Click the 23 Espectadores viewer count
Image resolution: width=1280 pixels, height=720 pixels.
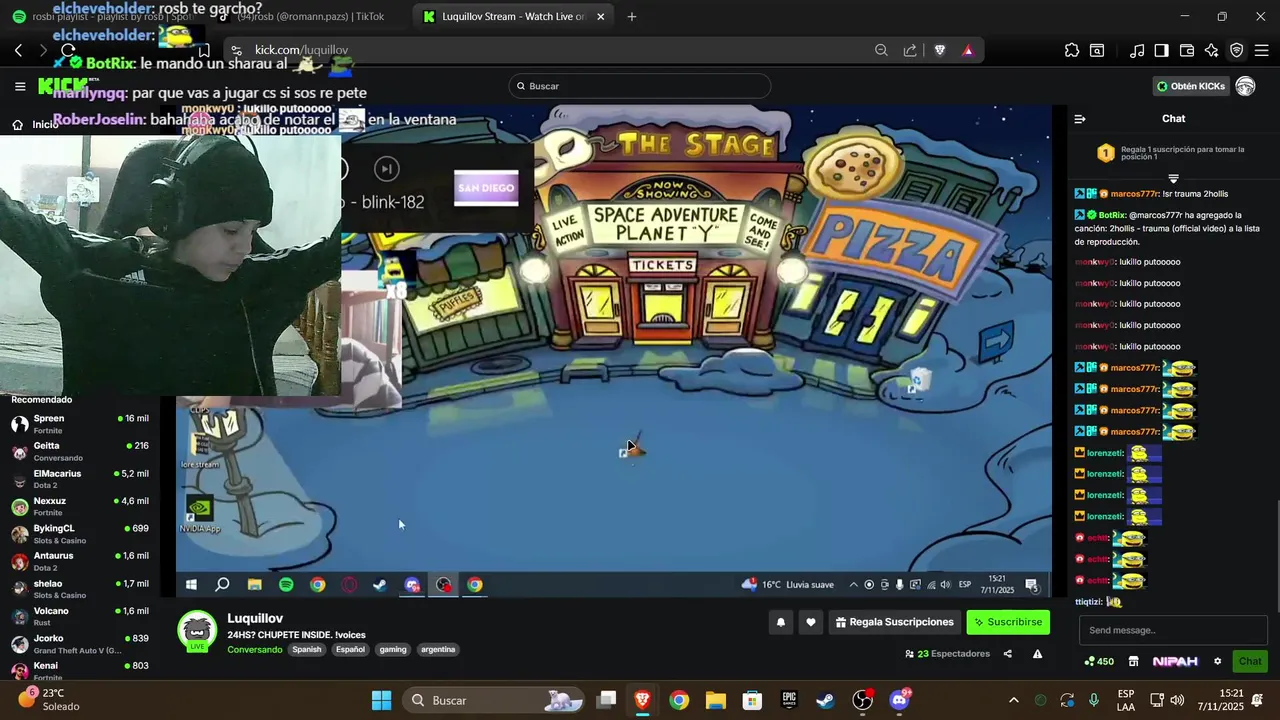[x=947, y=654]
